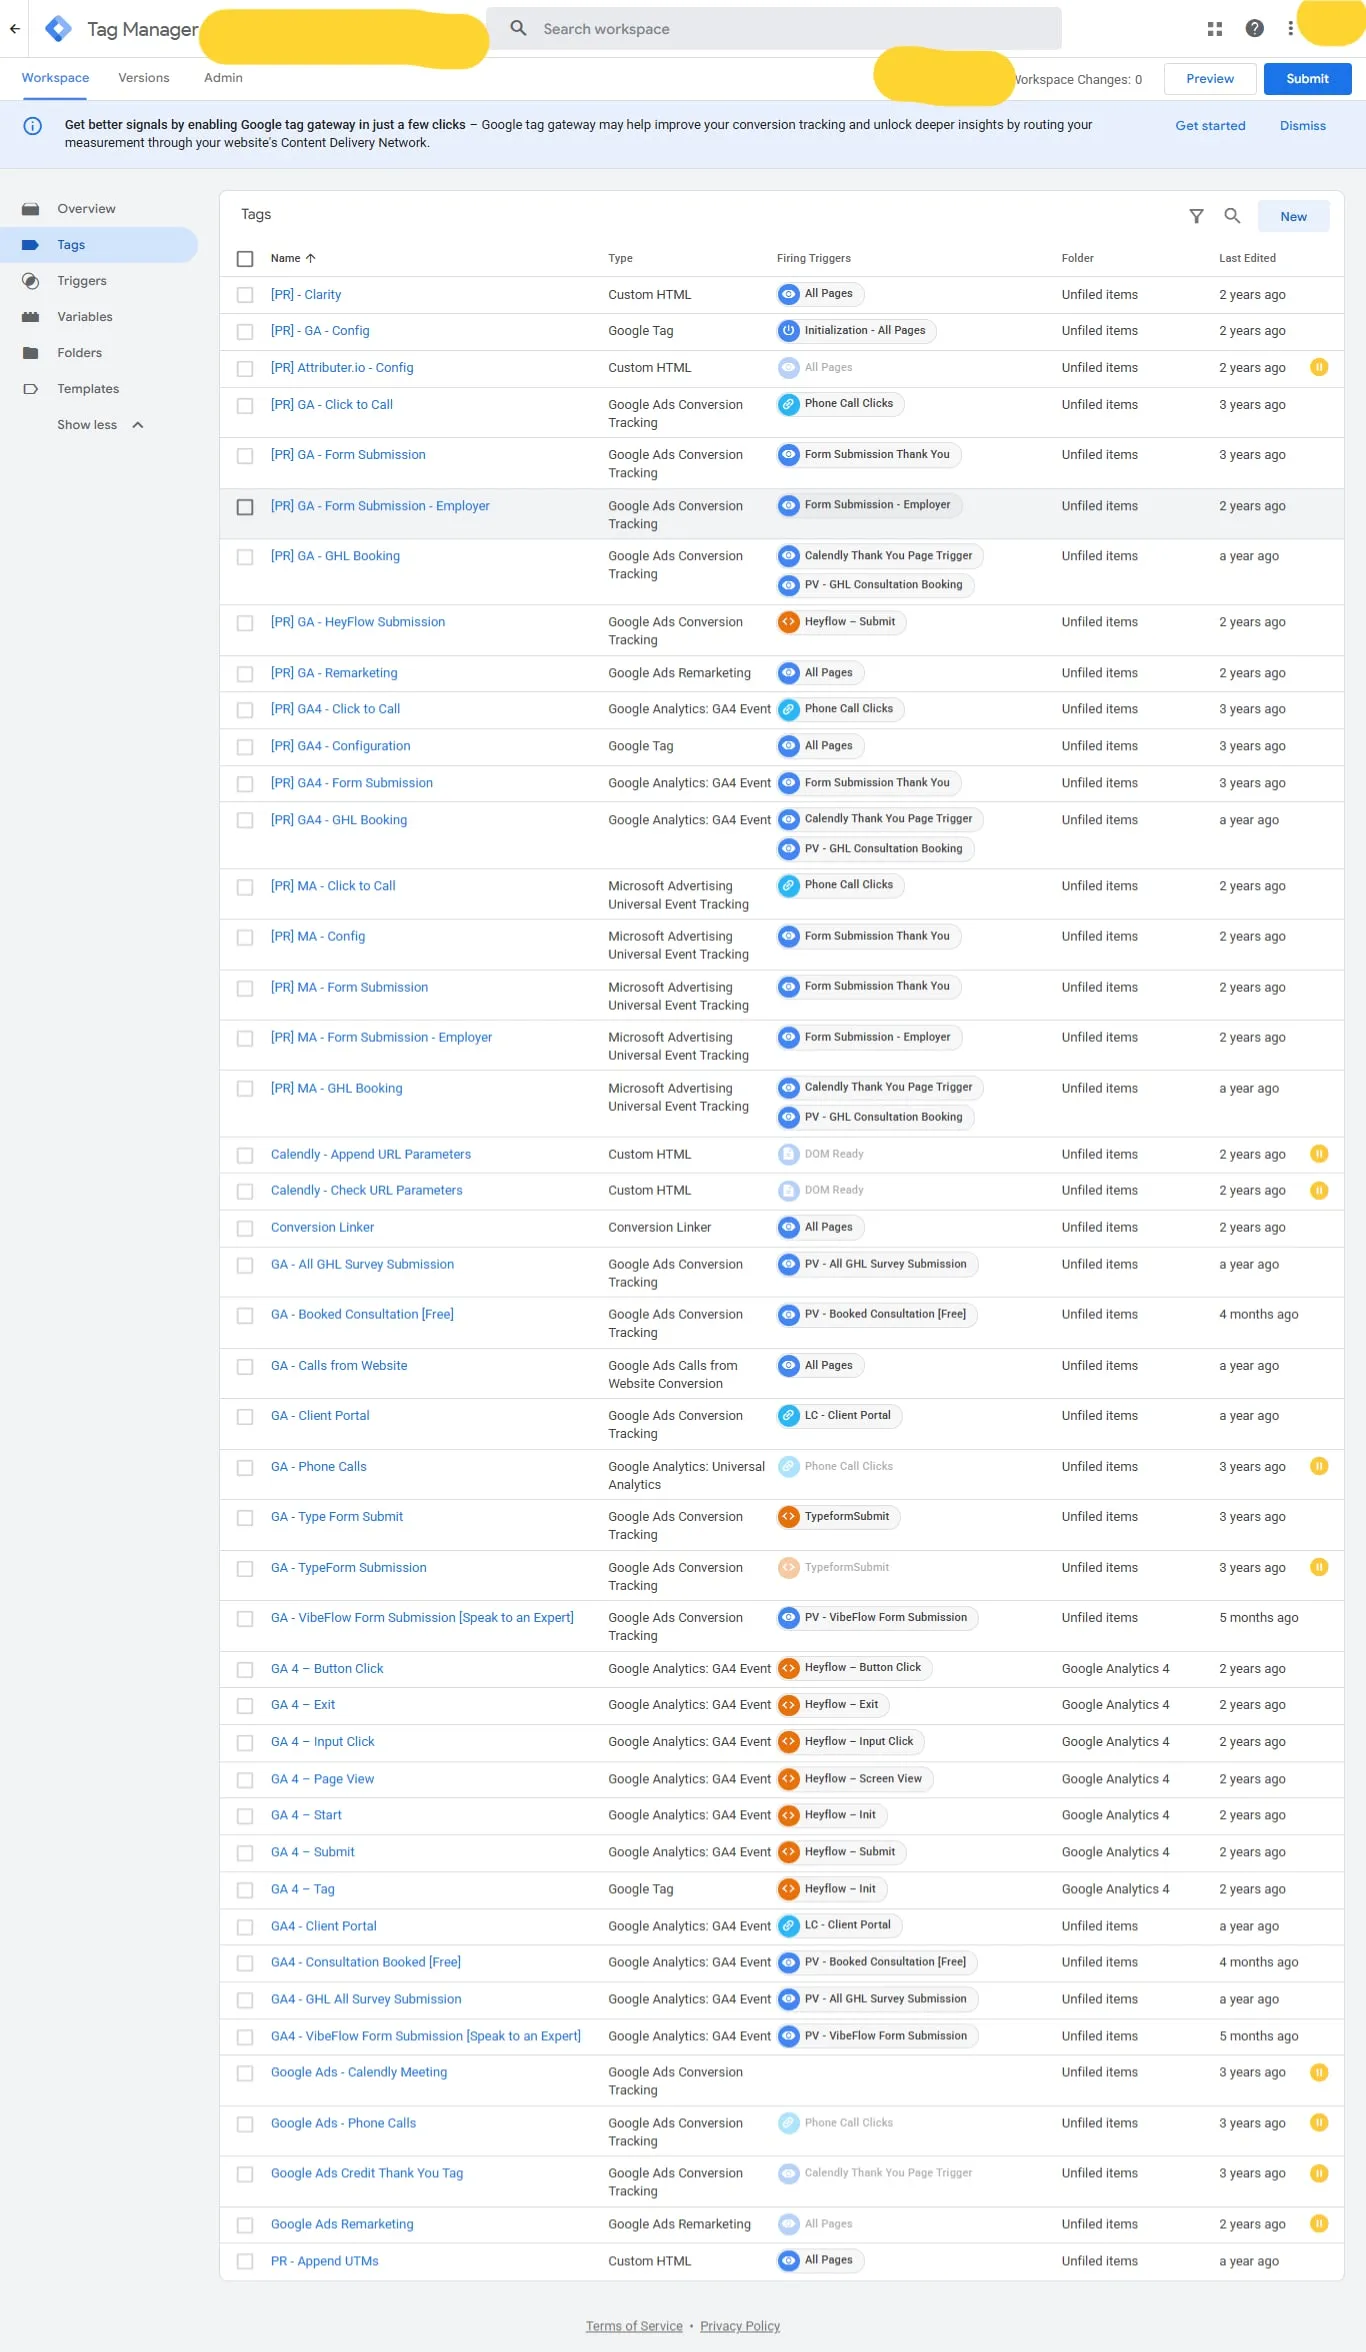Sort tags by Name column header

pyautogui.click(x=293, y=258)
